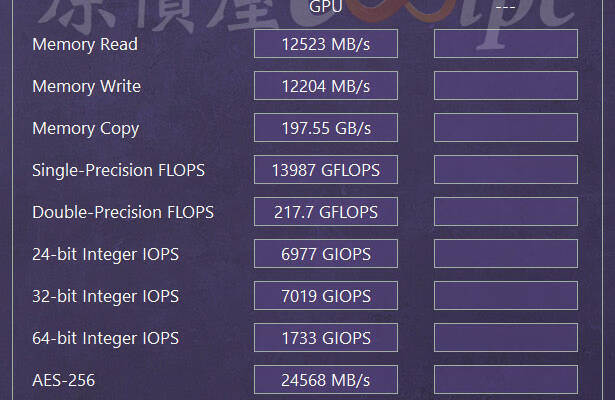
Task: Click the Memory Copy row label
Action: pos(86,129)
